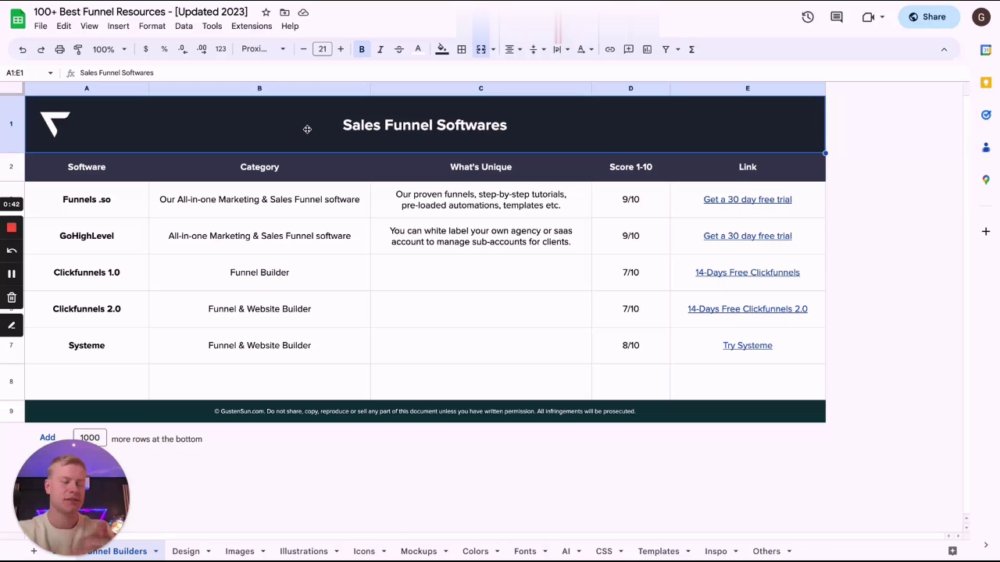Open the text color picker
1000x562 pixels.
click(x=418, y=49)
